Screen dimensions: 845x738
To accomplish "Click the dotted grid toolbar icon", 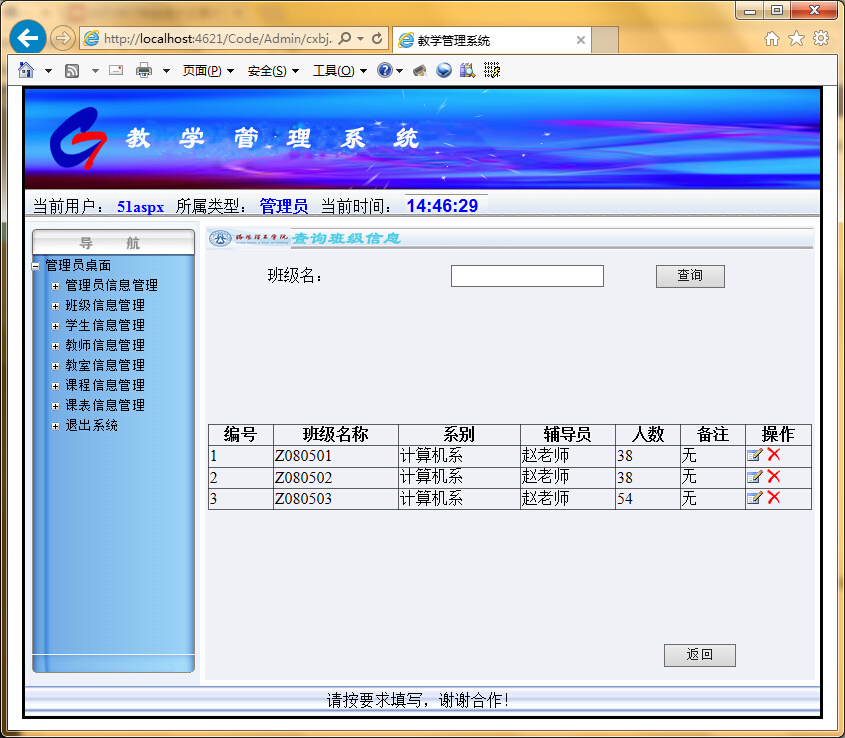I will click(x=491, y=70).
